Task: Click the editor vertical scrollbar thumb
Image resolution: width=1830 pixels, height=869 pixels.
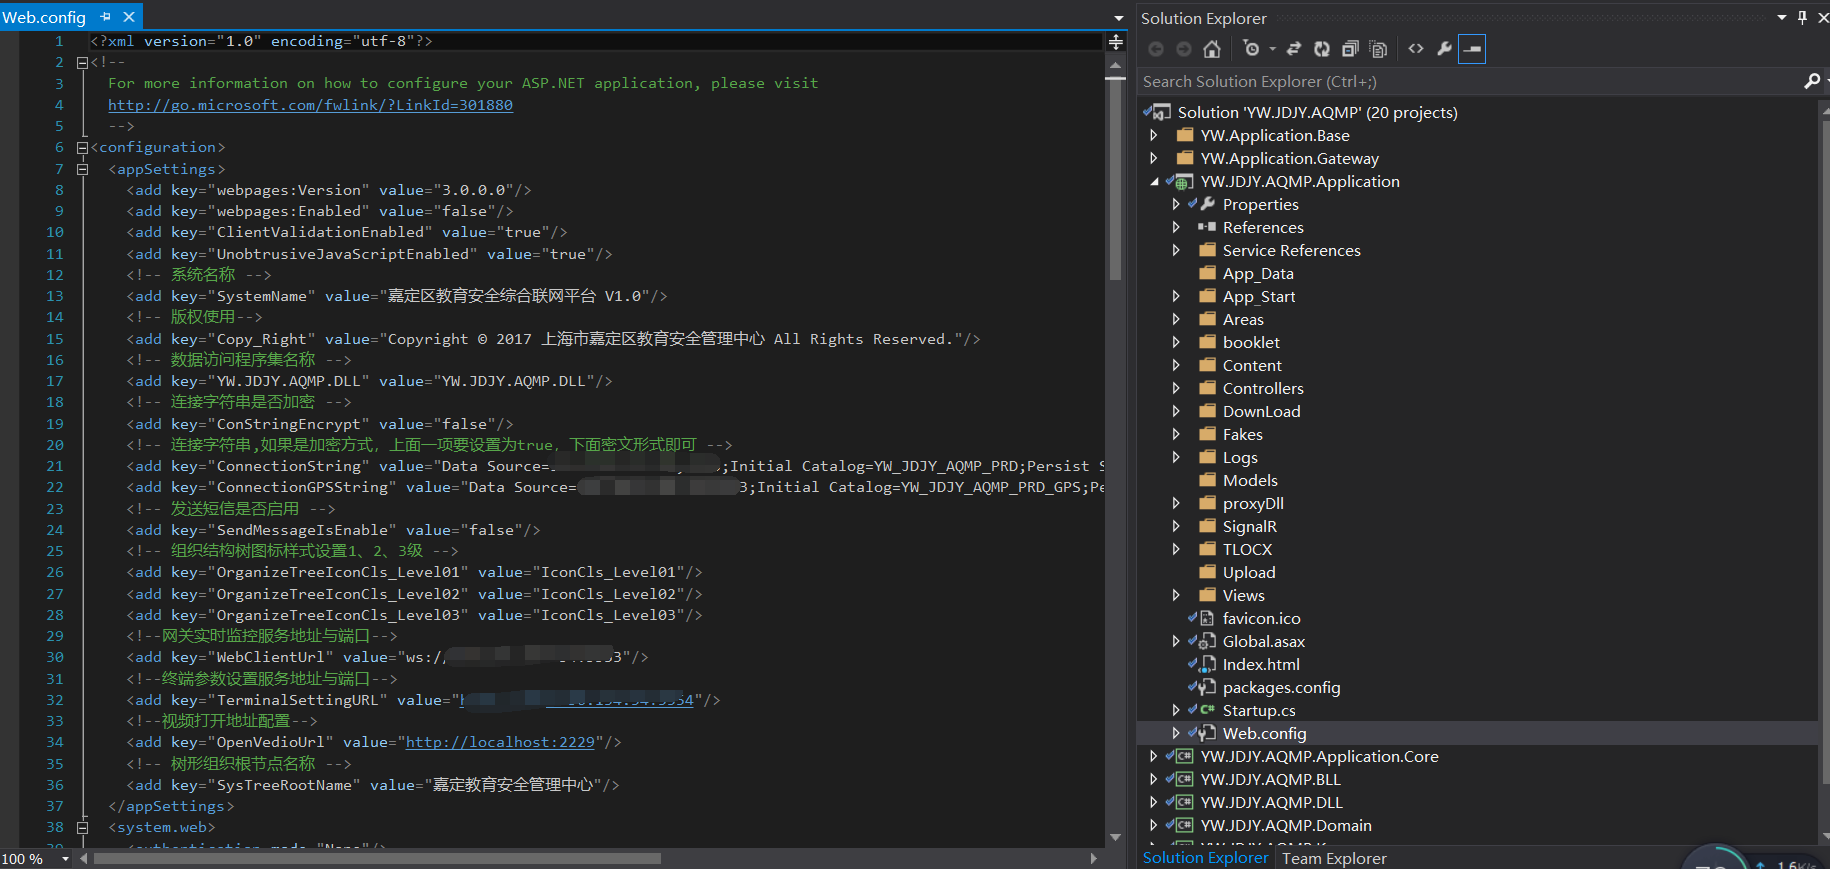Action: click(x=1116, y=180)
